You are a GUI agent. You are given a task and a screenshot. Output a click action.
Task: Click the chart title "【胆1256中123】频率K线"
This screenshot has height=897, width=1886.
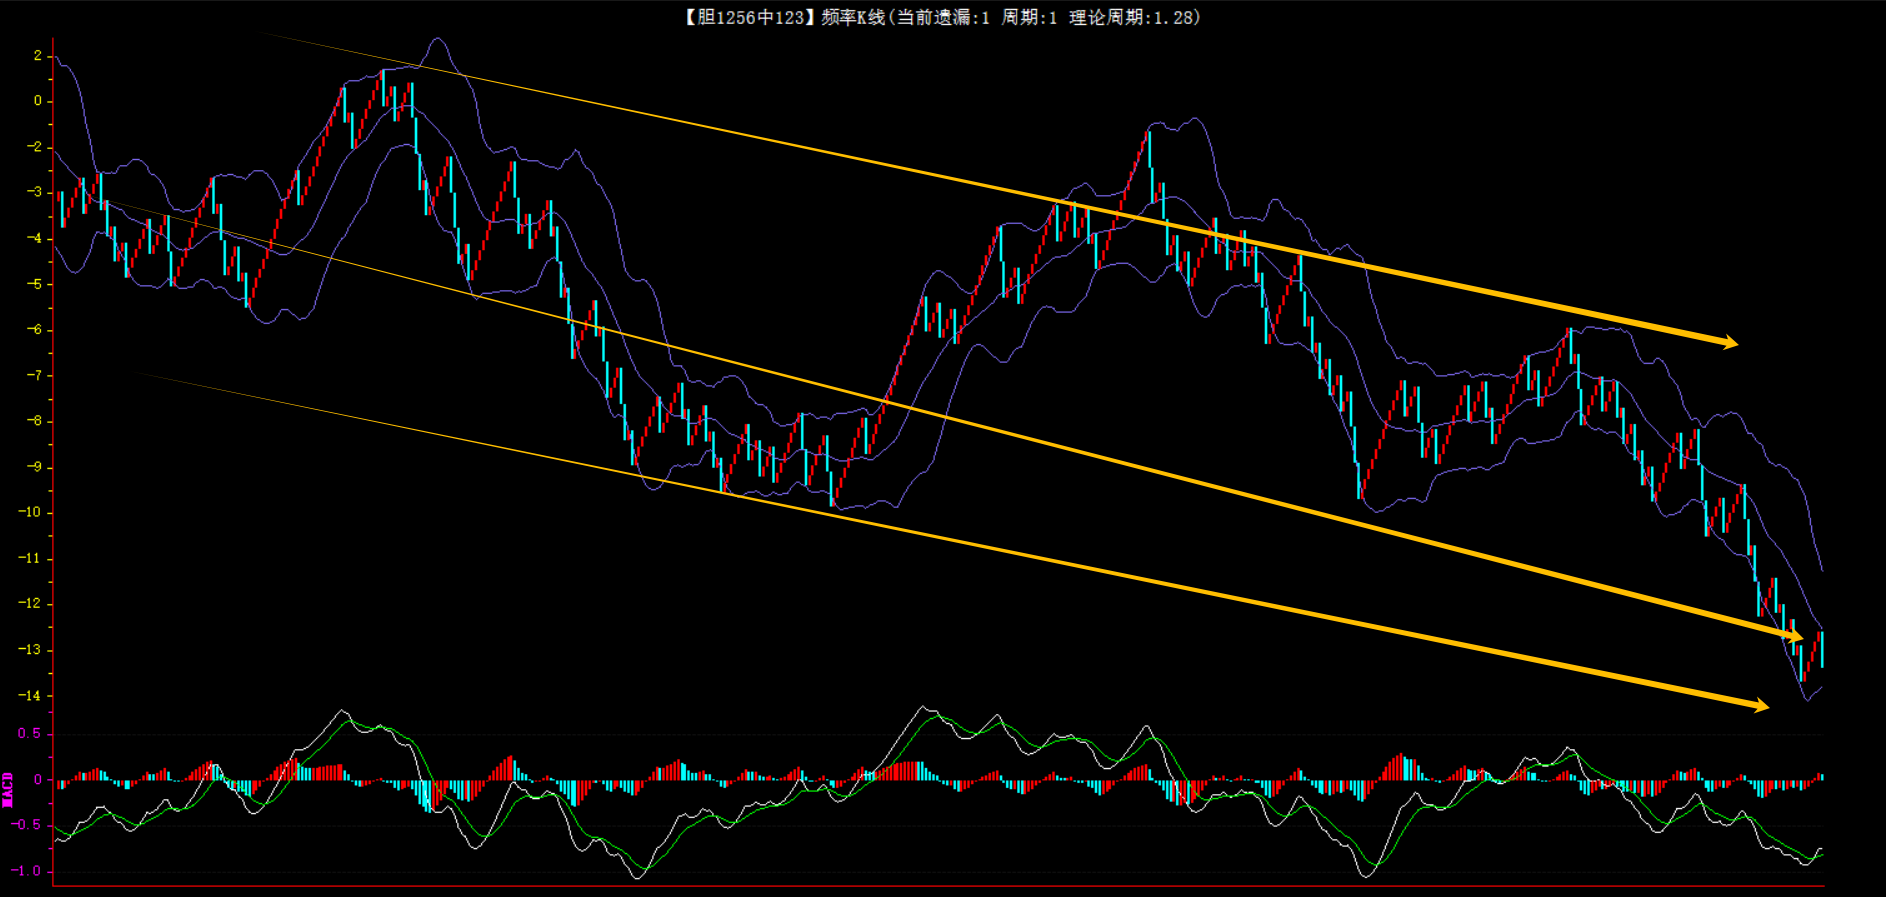click(x=785, y=17)
